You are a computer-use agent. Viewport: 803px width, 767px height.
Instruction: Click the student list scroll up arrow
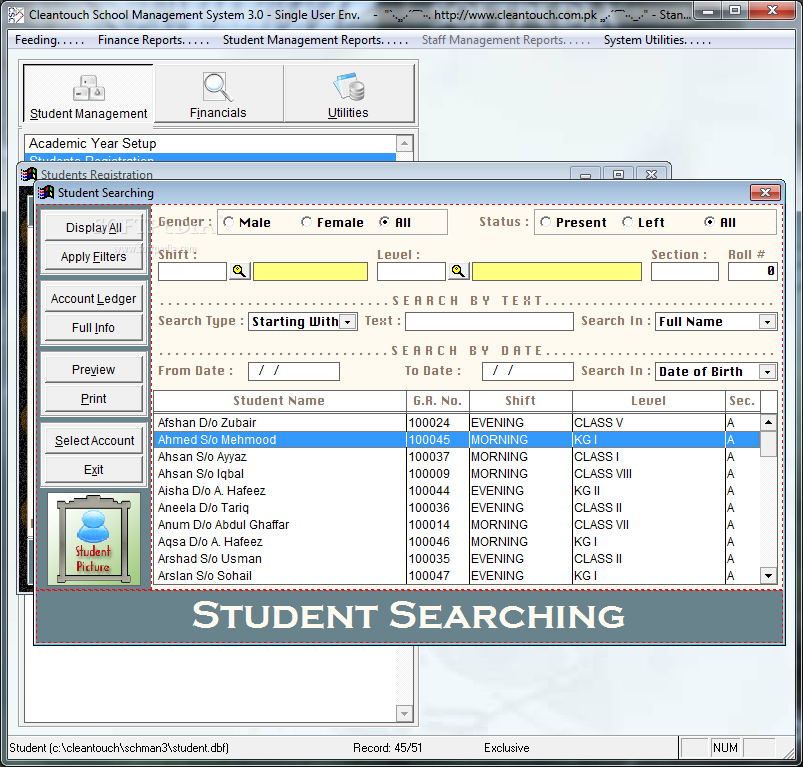click(768, 422)
